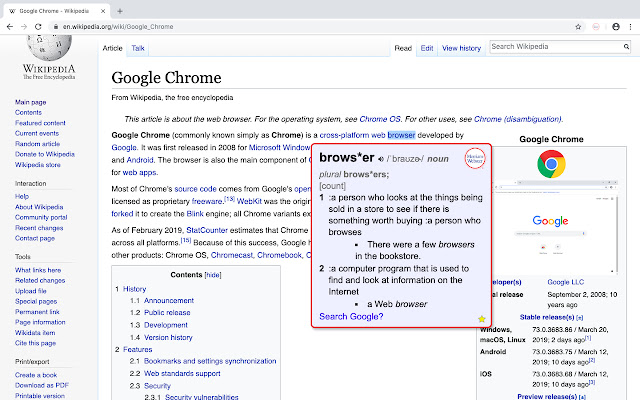The width and height of the screenshot is (640, 400).
Task: Open the Chrome screenshot thumbnail in infobox
Action: click(x=554, y=227)
